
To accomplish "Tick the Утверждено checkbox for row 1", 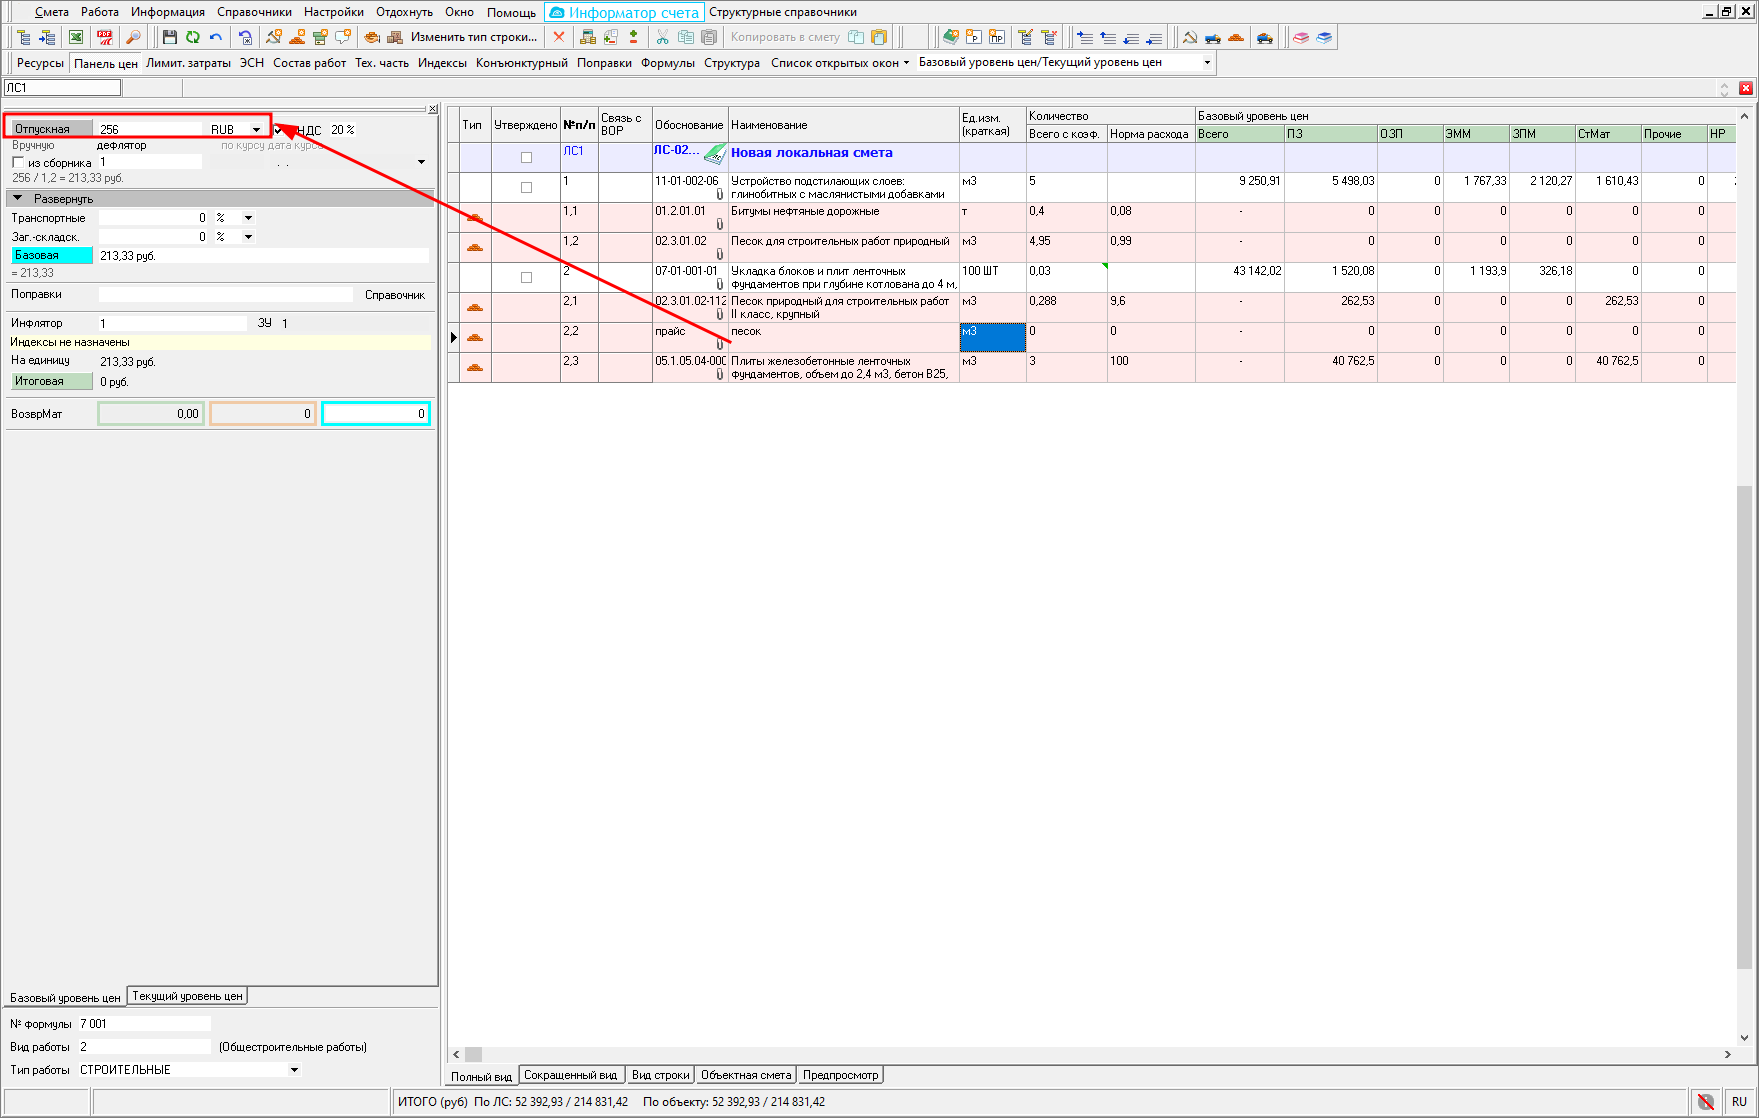I will (526, 187).
